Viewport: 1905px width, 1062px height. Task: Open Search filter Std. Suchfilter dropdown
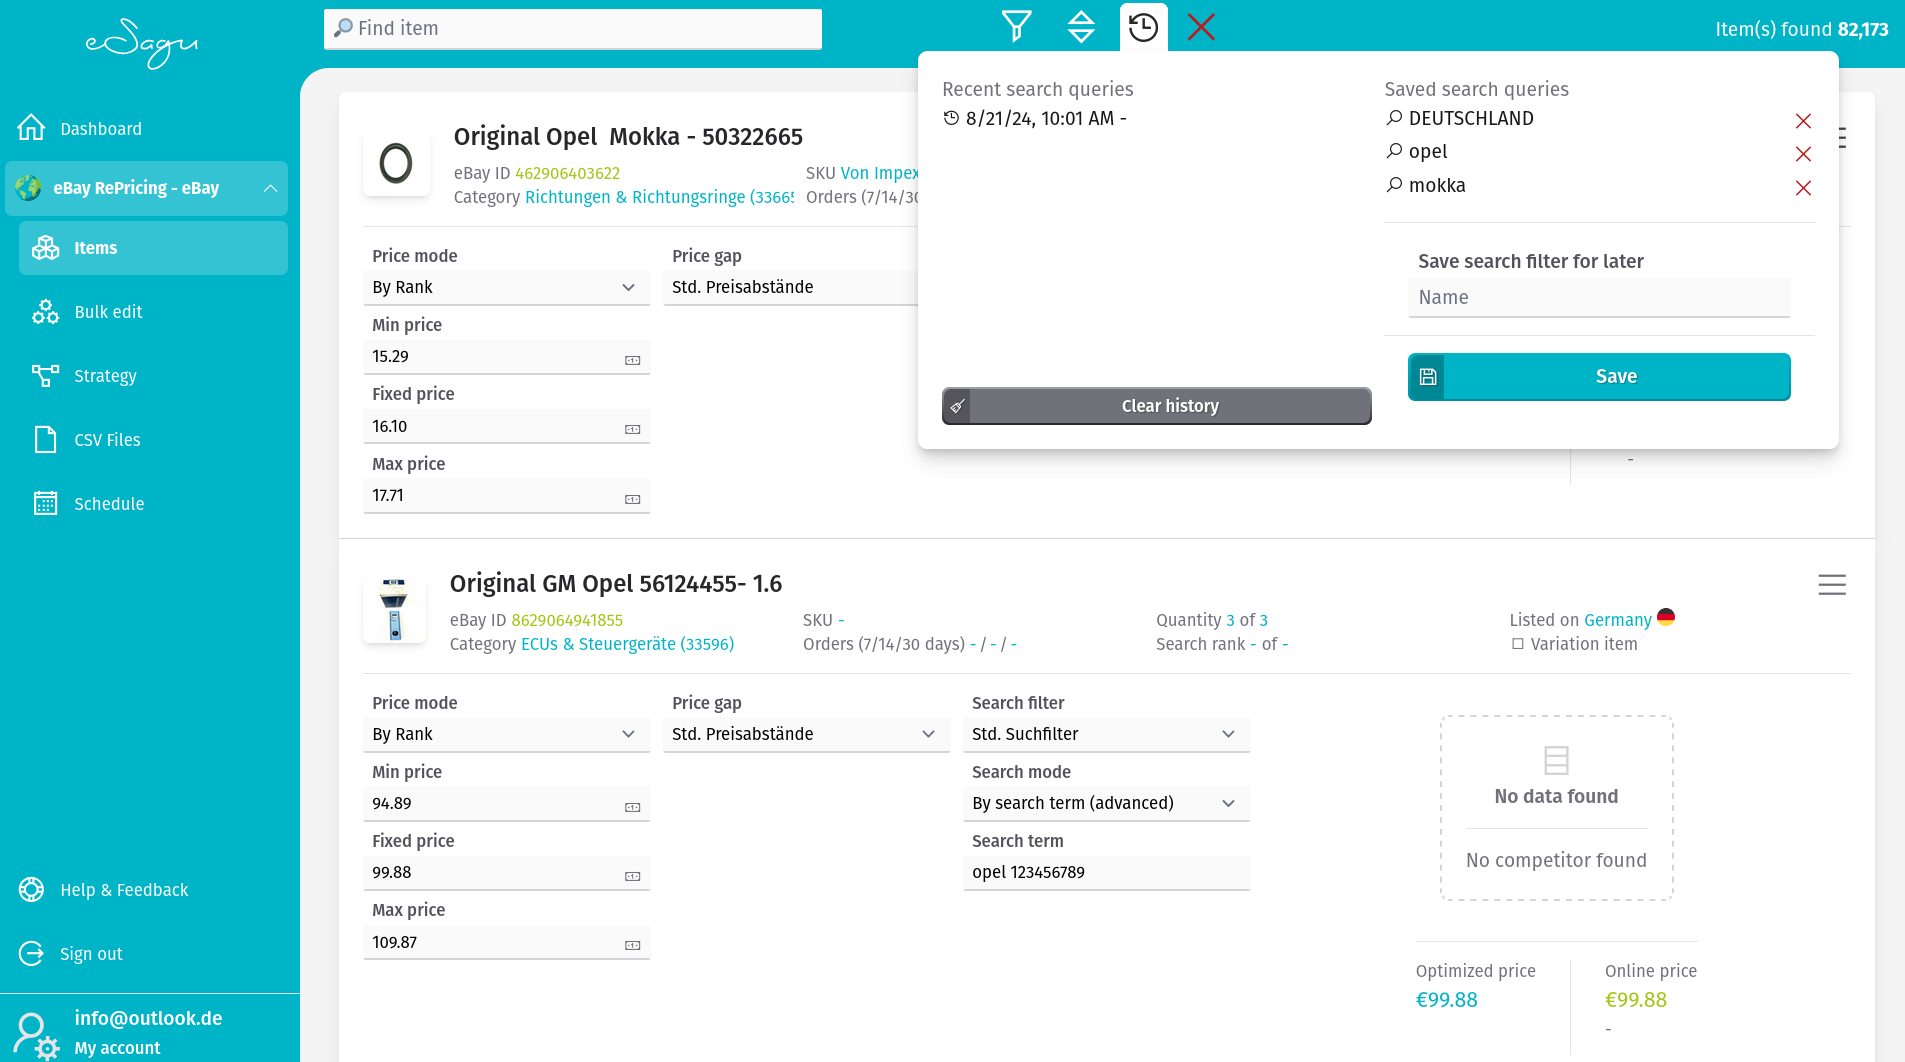coord(1106,735)
